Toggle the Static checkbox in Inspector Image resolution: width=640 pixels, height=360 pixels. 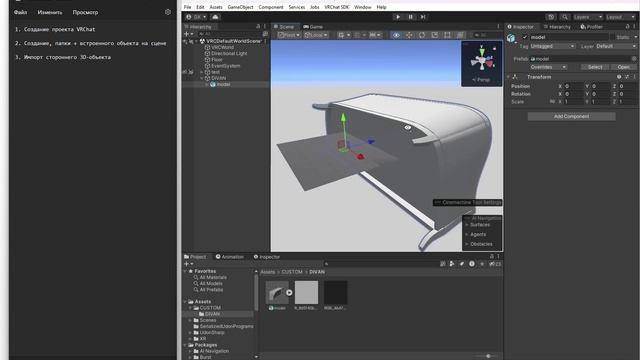(612, 37)
